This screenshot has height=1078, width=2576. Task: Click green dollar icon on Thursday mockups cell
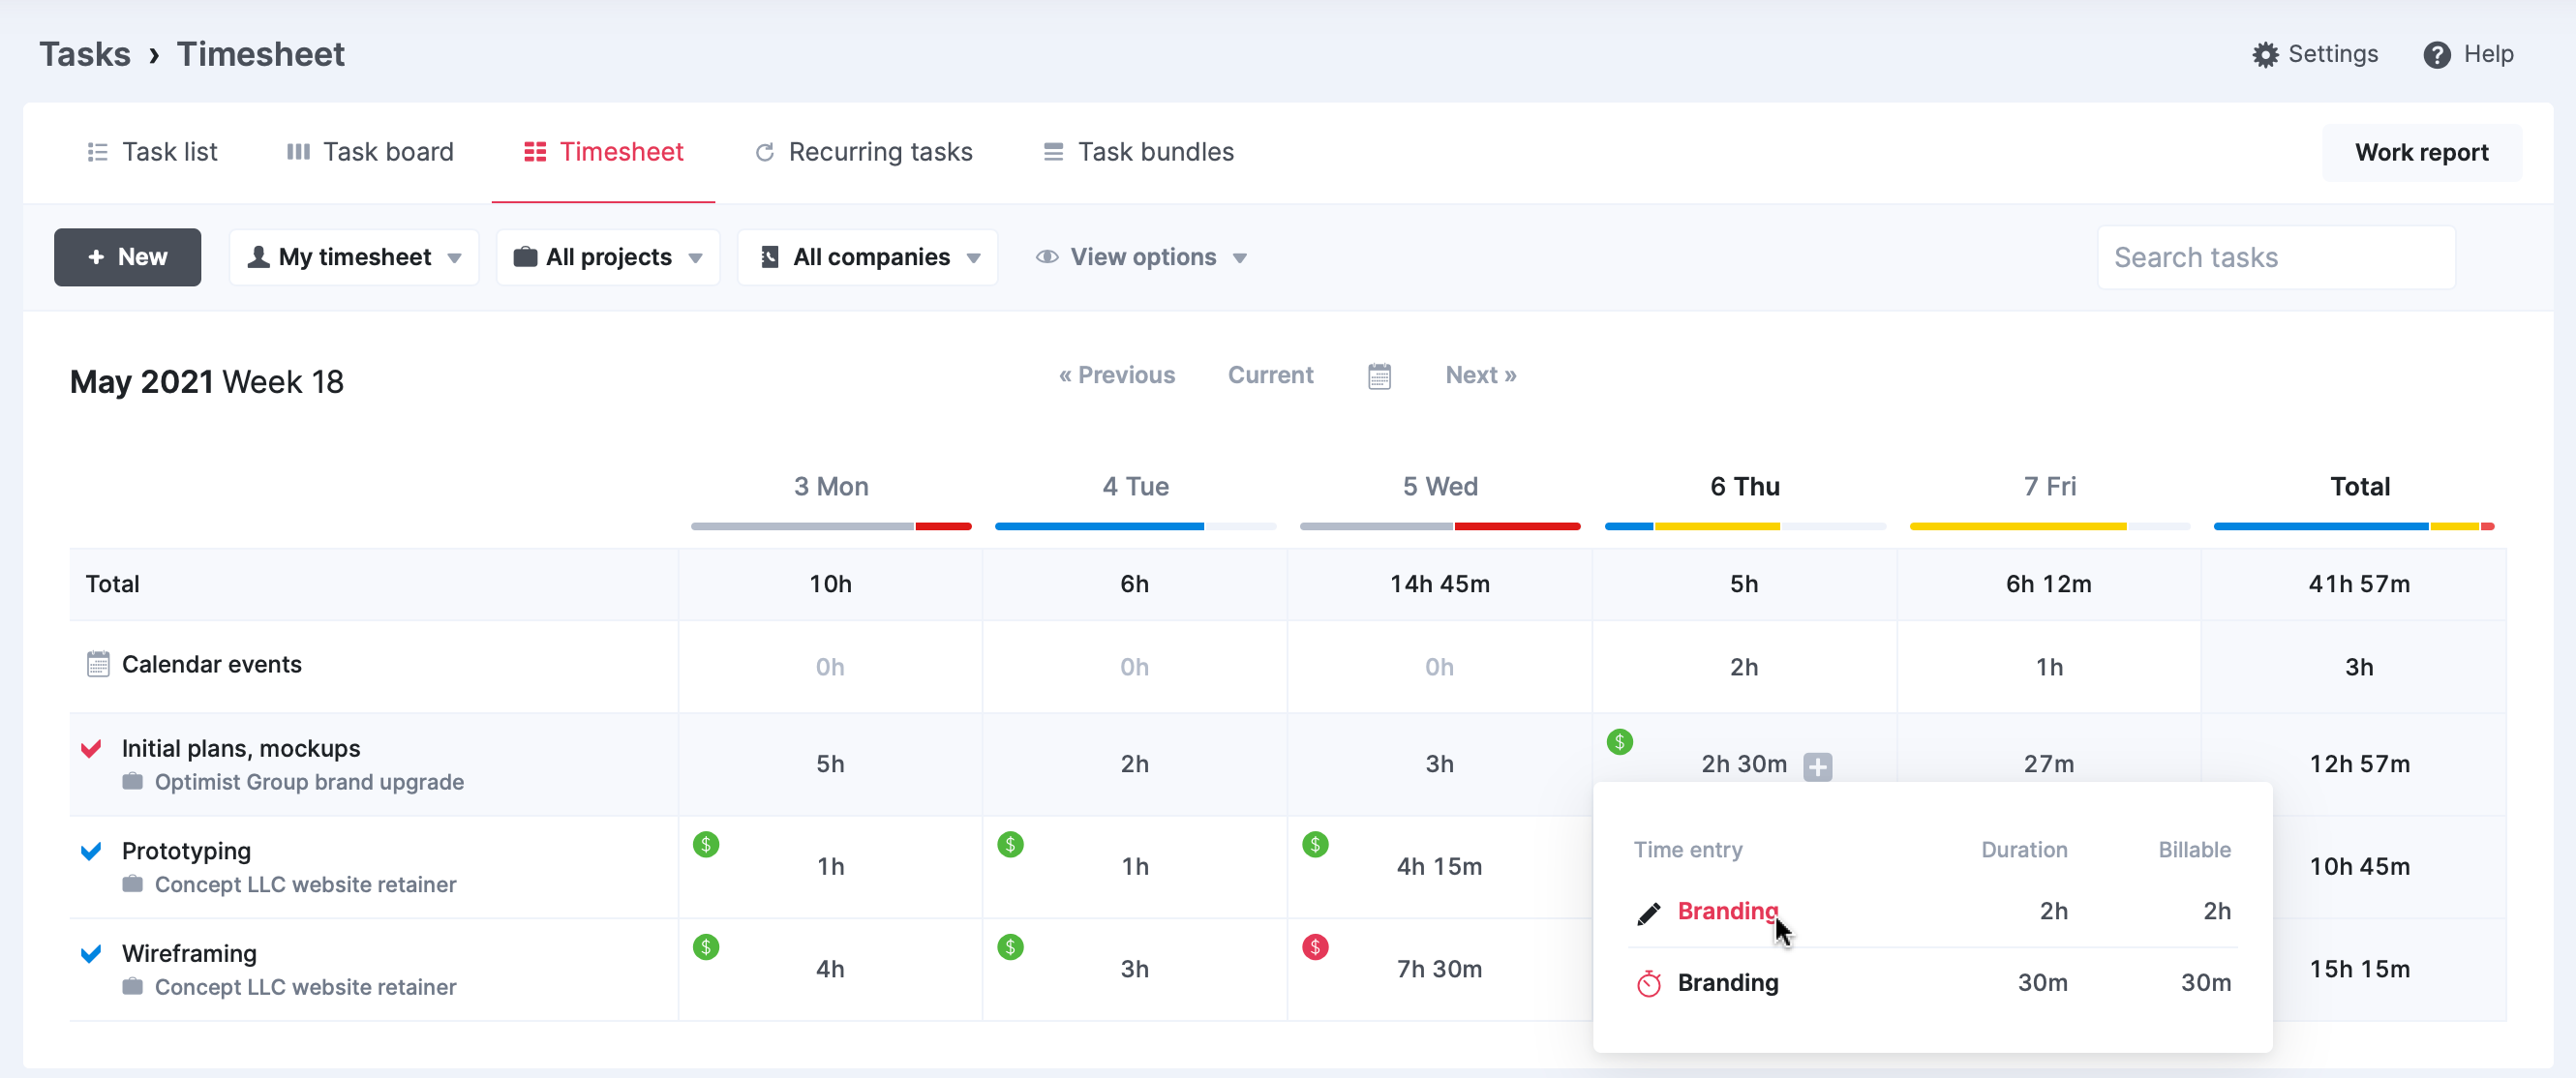point(1620,742)
